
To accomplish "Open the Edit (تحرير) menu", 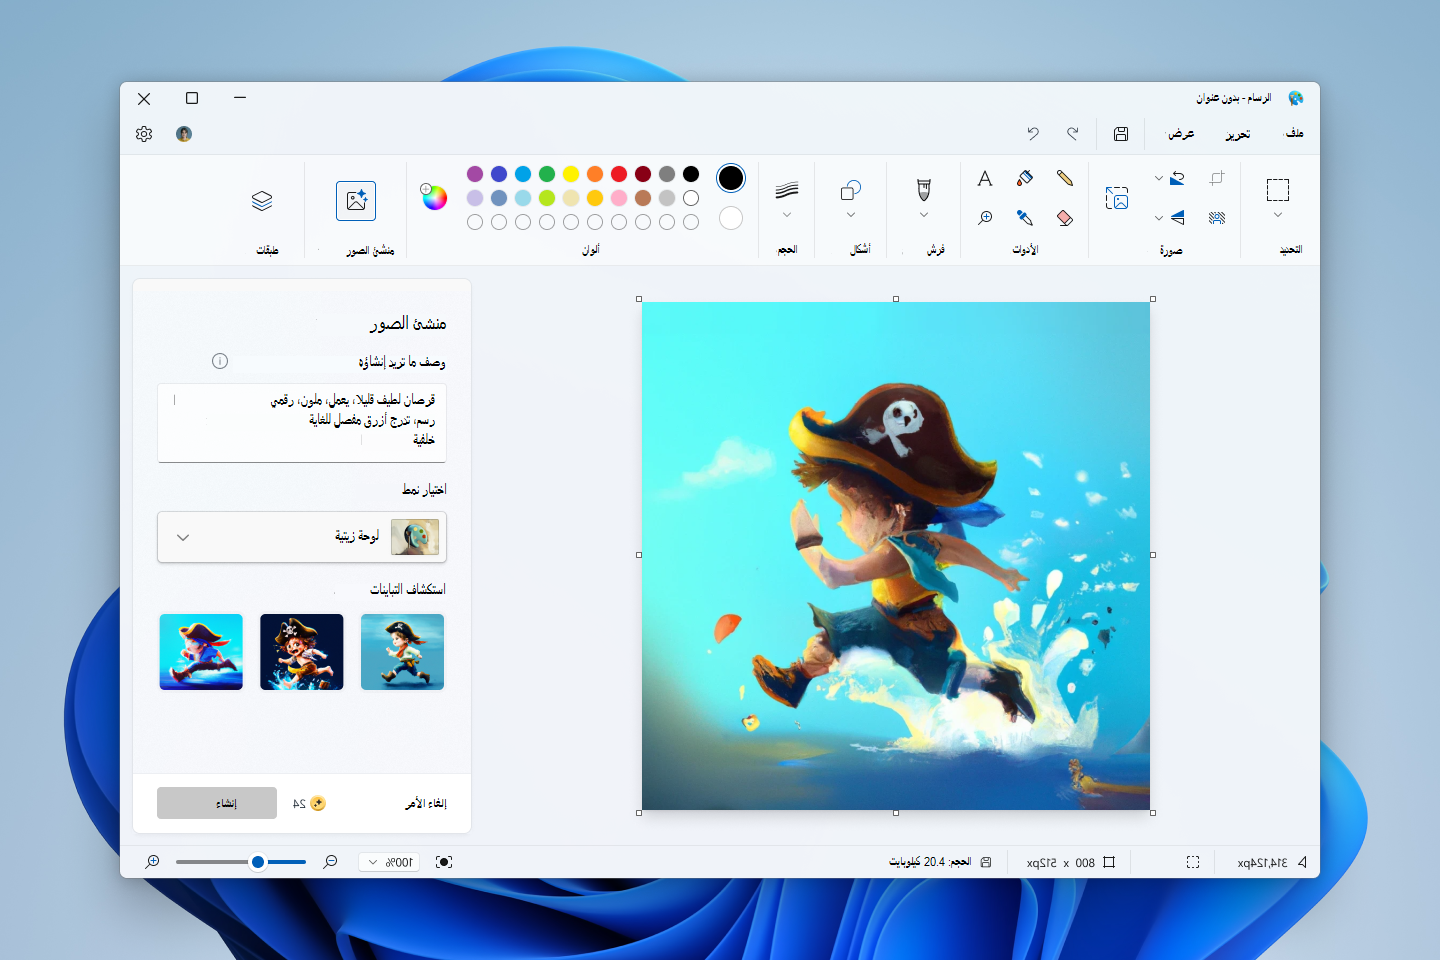I will click(1238, 134).
